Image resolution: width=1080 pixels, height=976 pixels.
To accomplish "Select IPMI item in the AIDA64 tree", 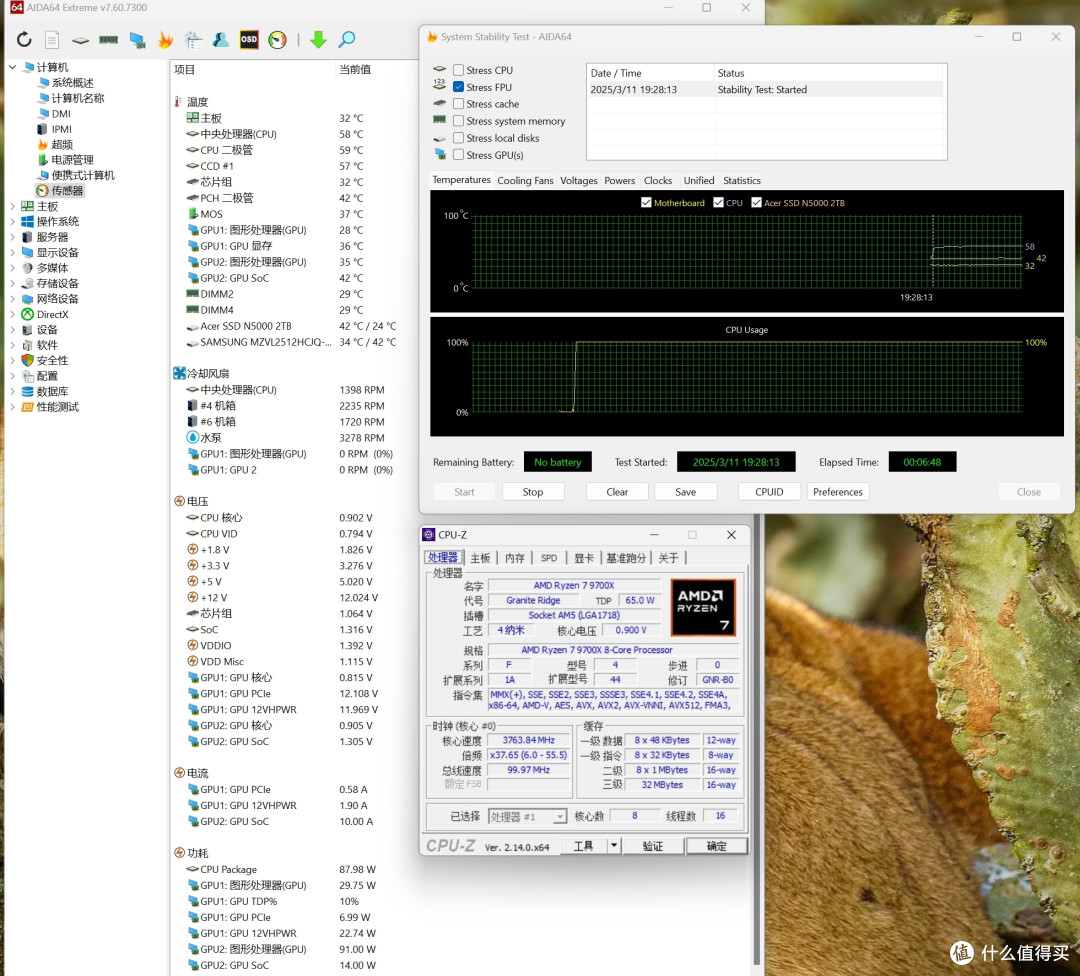I will click(x=54, y=129).
